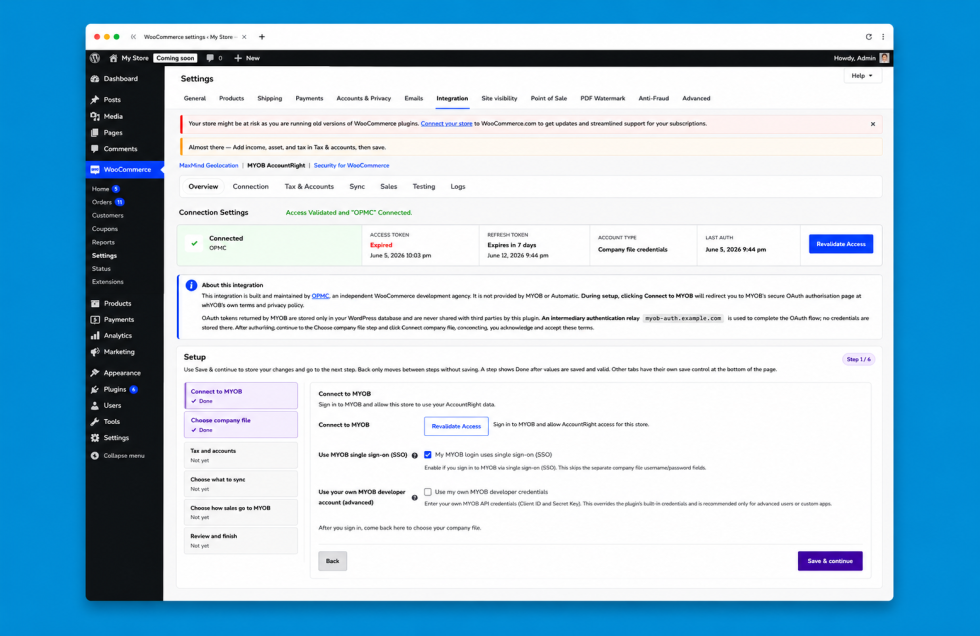Open WooCommerce Coupons submenu

[x=105, y=229]
